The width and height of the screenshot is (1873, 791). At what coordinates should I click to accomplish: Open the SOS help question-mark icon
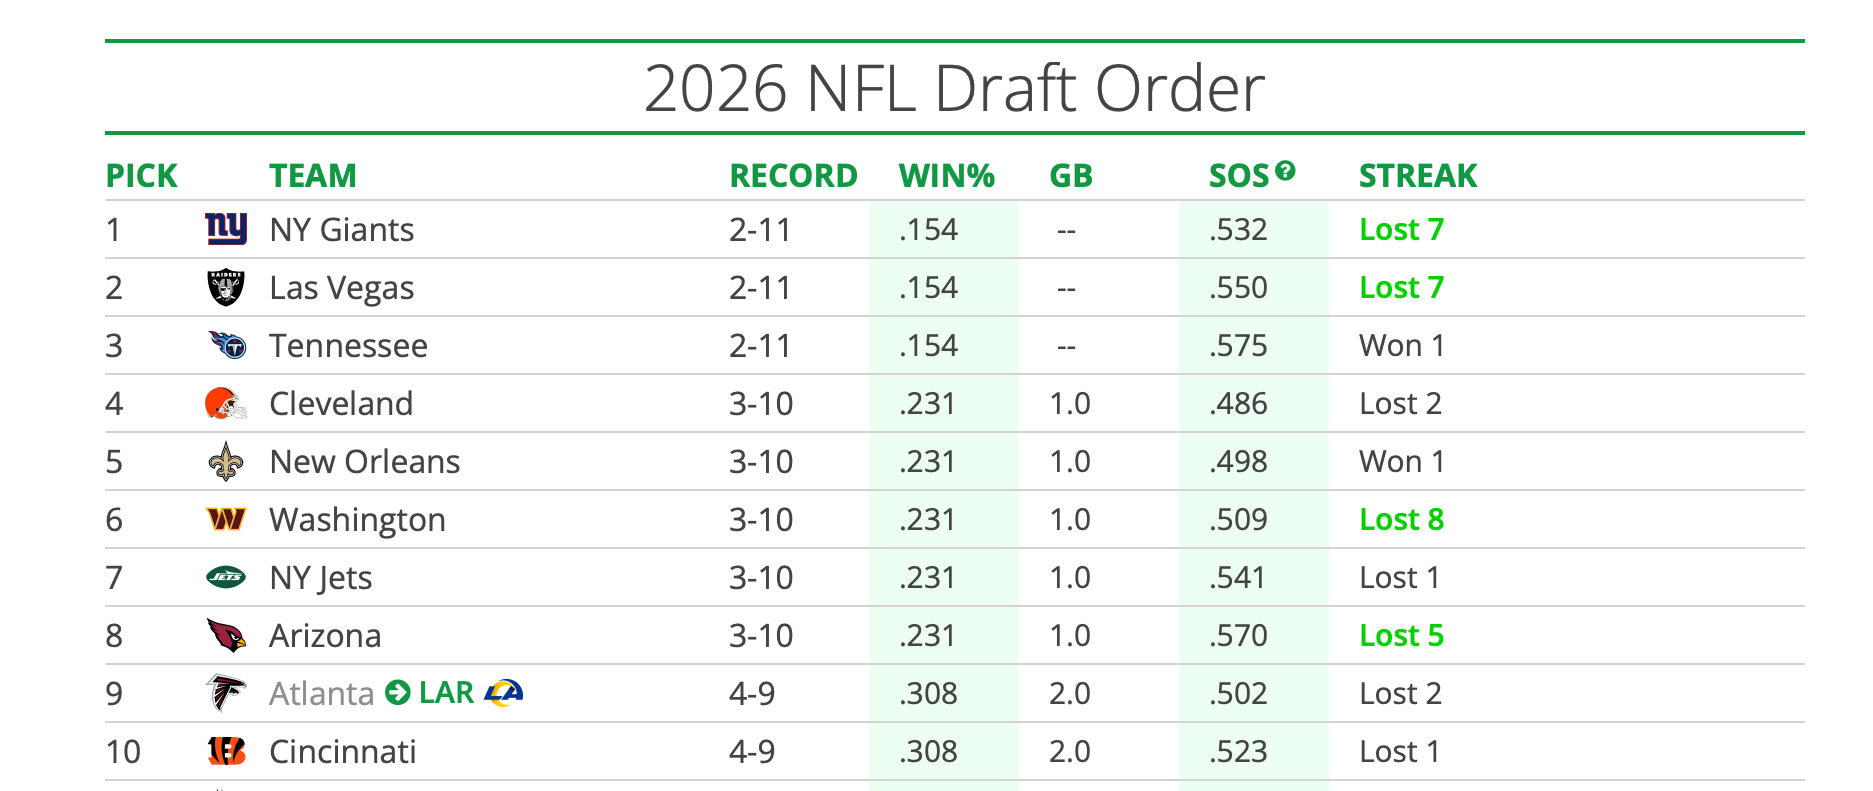(x=1286, y=171)
